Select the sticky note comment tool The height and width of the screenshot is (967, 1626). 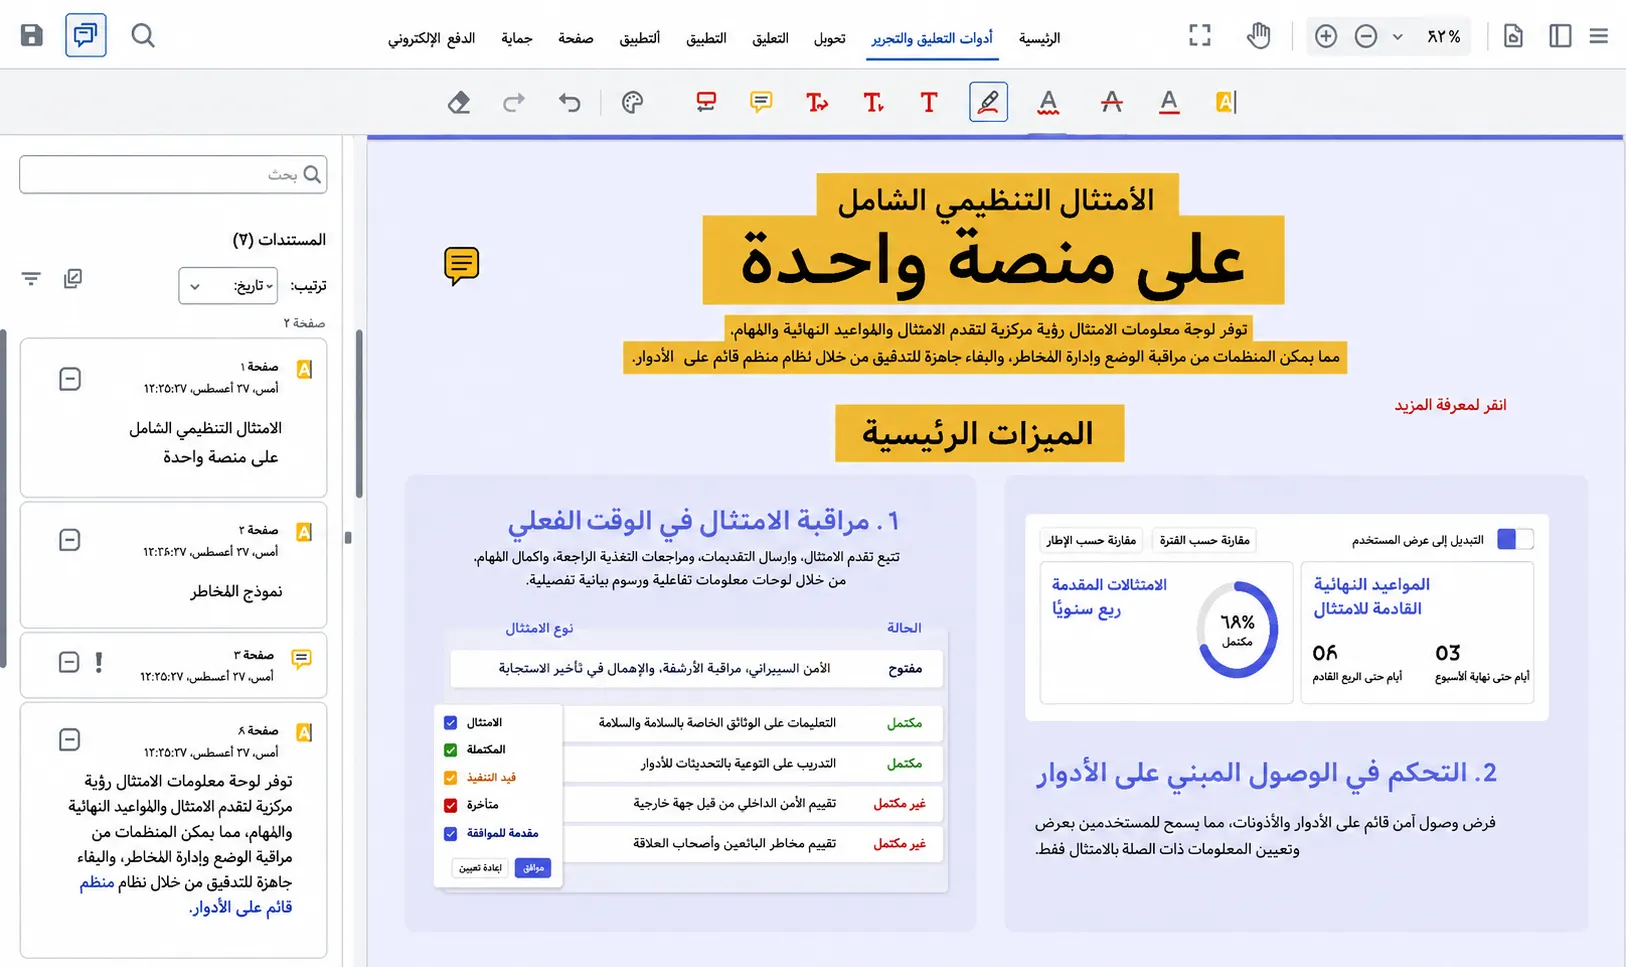(761, 102)
